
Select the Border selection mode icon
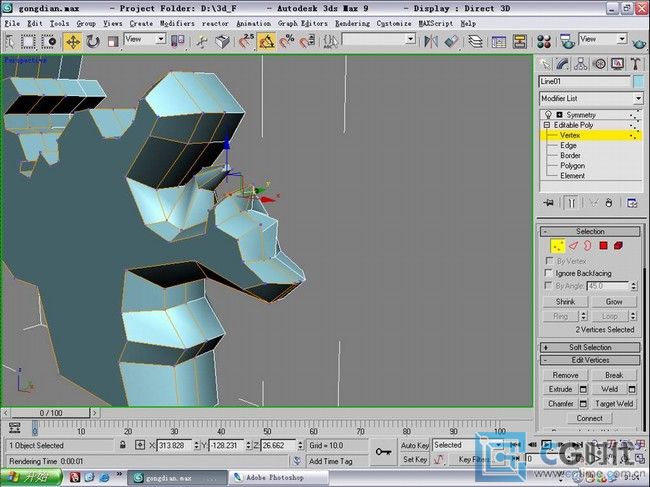(x=587, y=246)
